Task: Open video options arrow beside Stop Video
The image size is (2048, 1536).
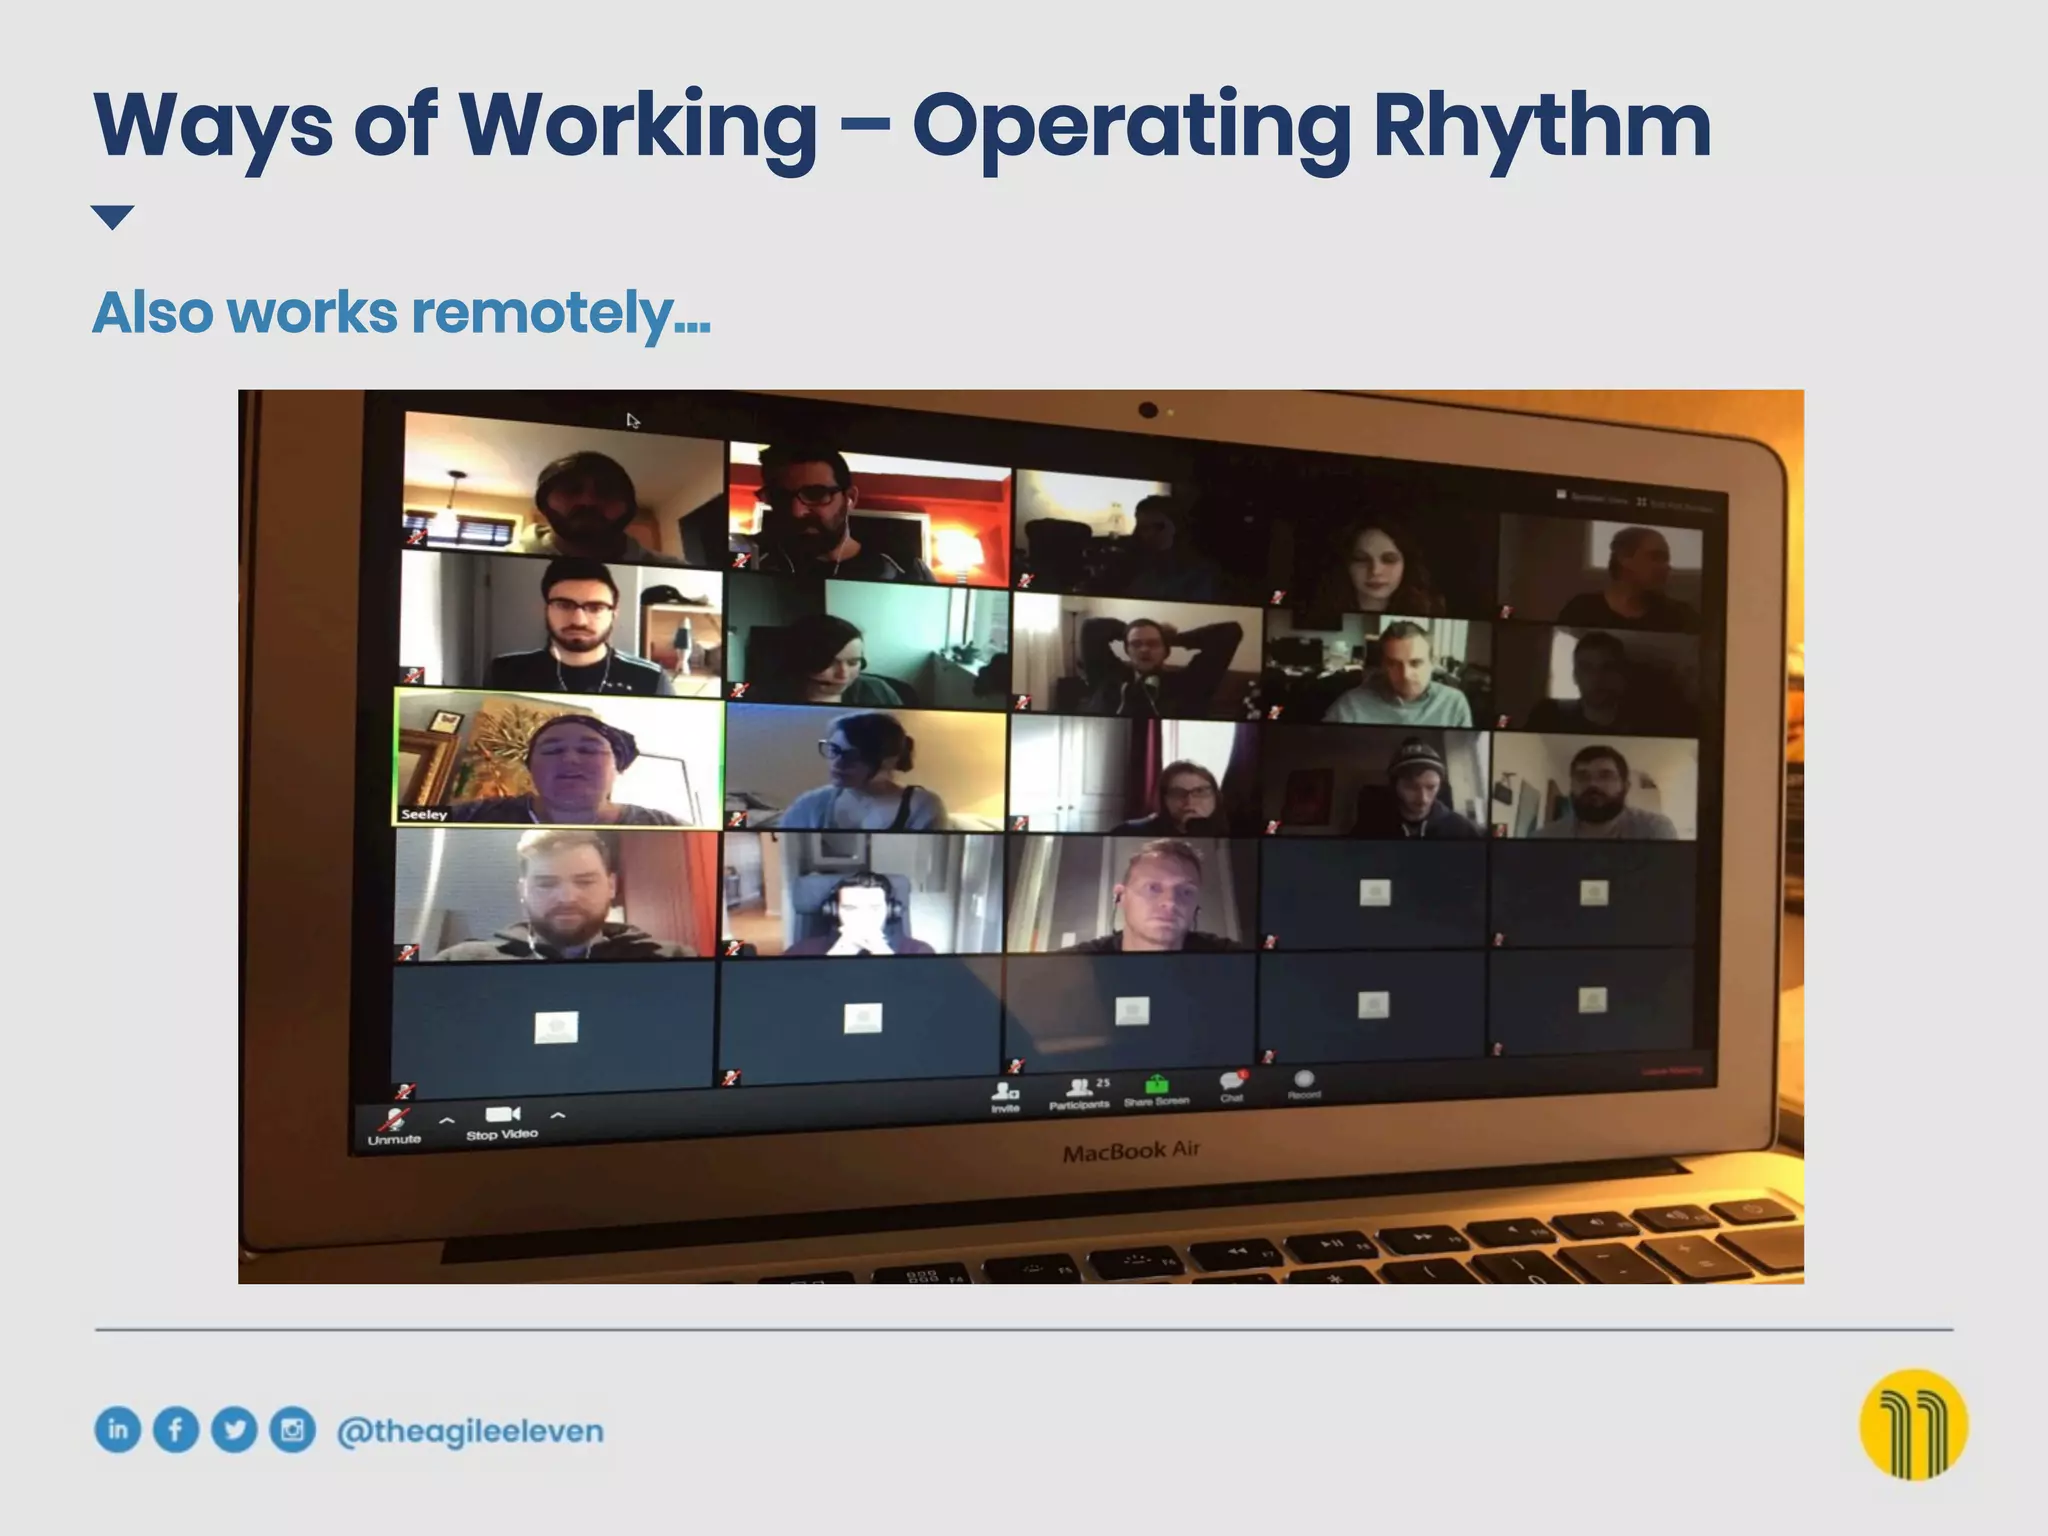Action: (558, 1115)
